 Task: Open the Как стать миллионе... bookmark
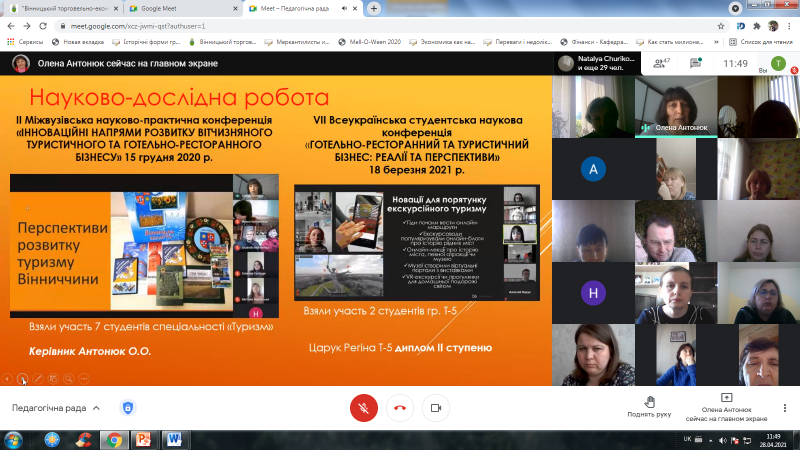670,42
